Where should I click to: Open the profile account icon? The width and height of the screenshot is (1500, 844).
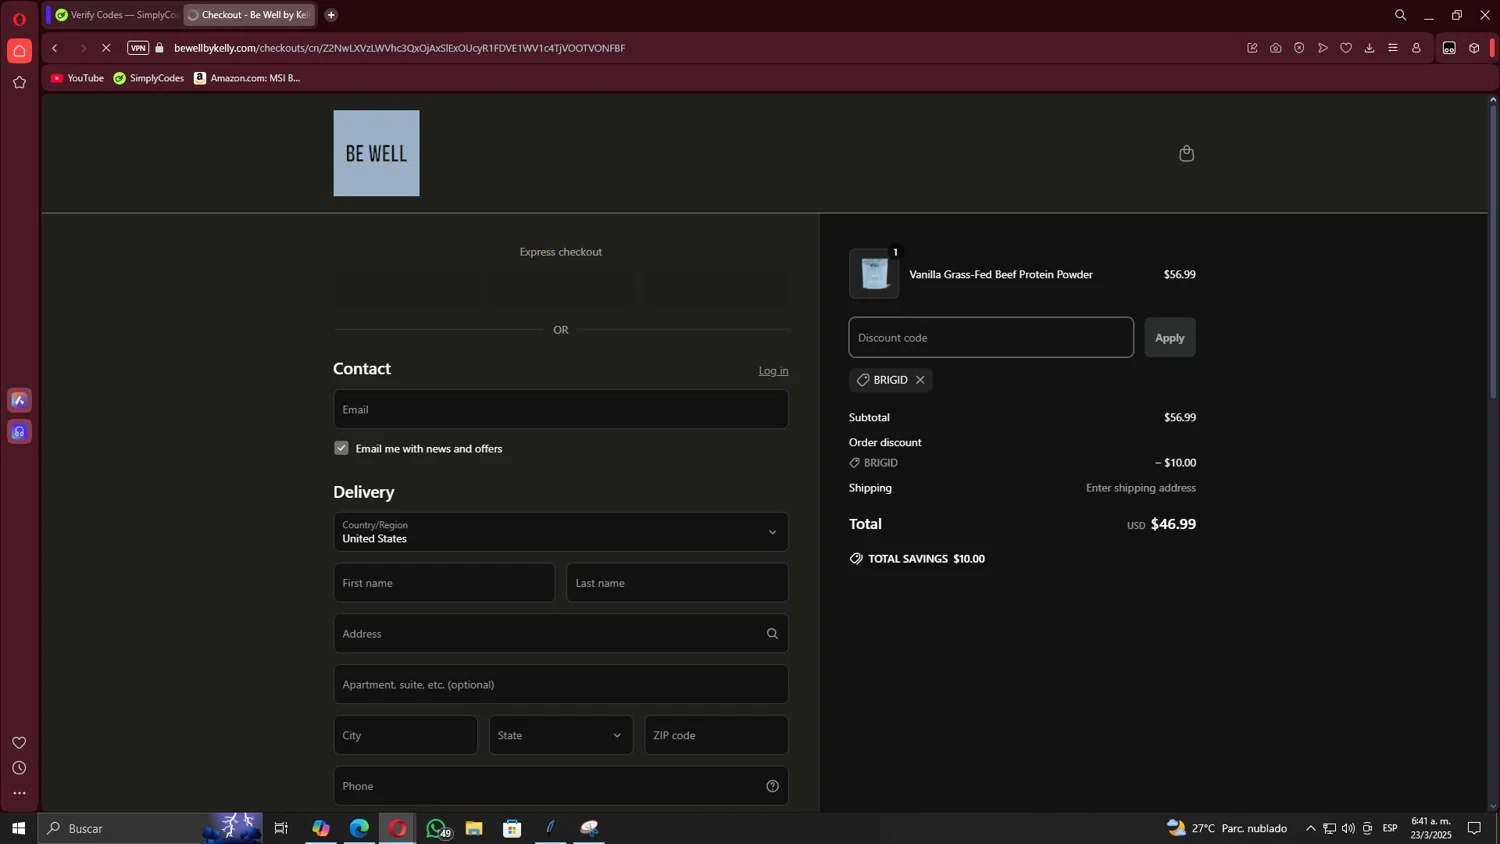(1416, 48)
